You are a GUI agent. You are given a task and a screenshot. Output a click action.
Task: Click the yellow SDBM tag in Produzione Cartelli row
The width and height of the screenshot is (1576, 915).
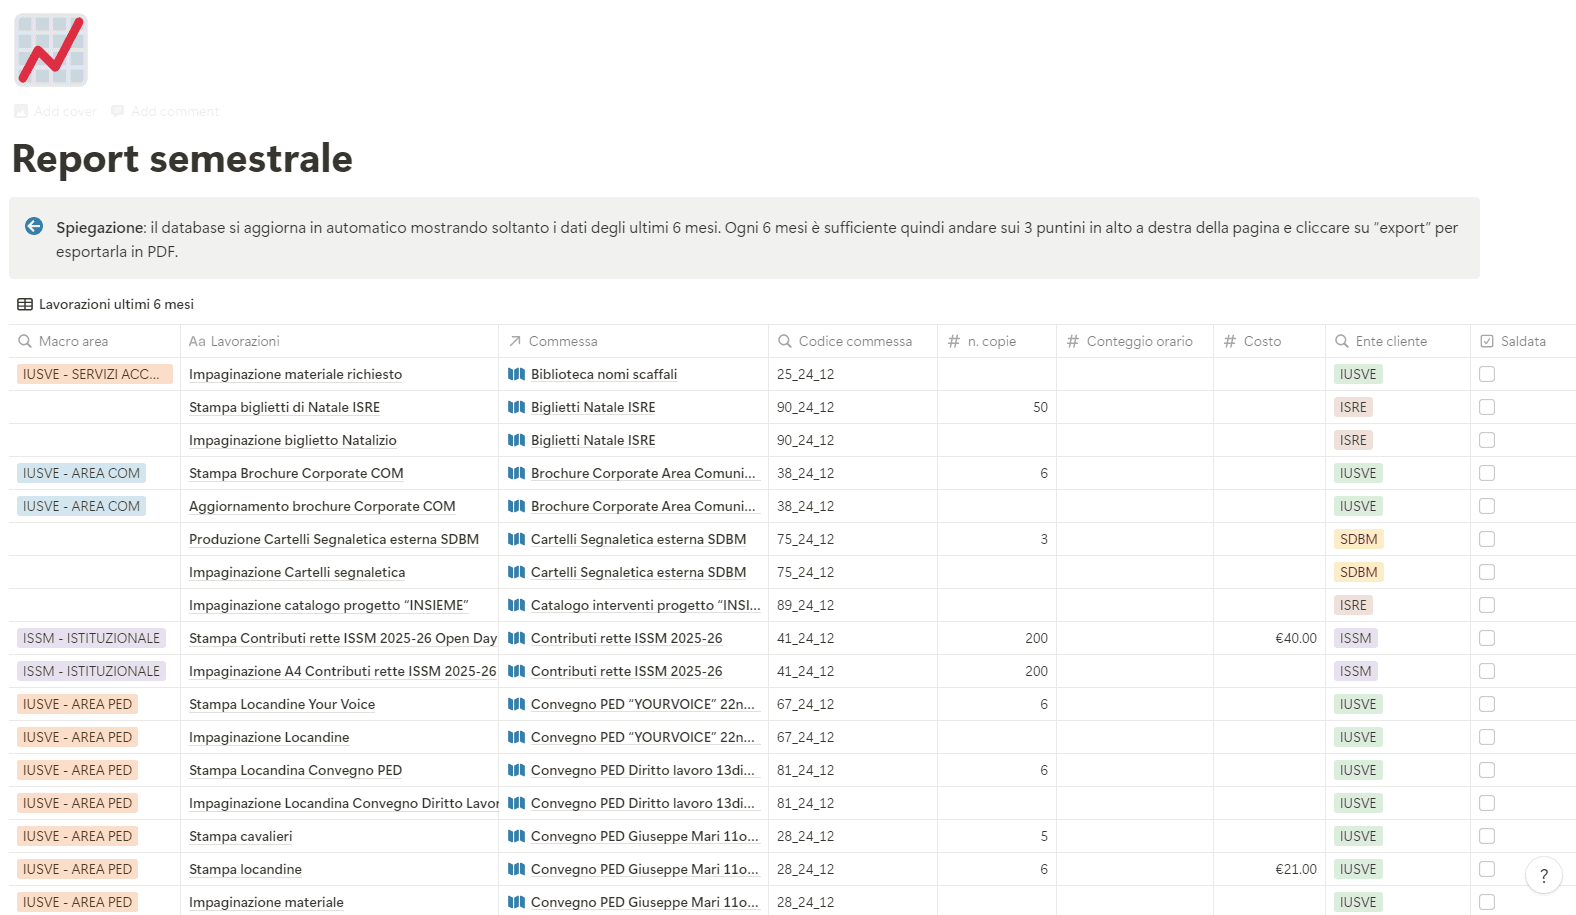click(x=1359, y=539)
